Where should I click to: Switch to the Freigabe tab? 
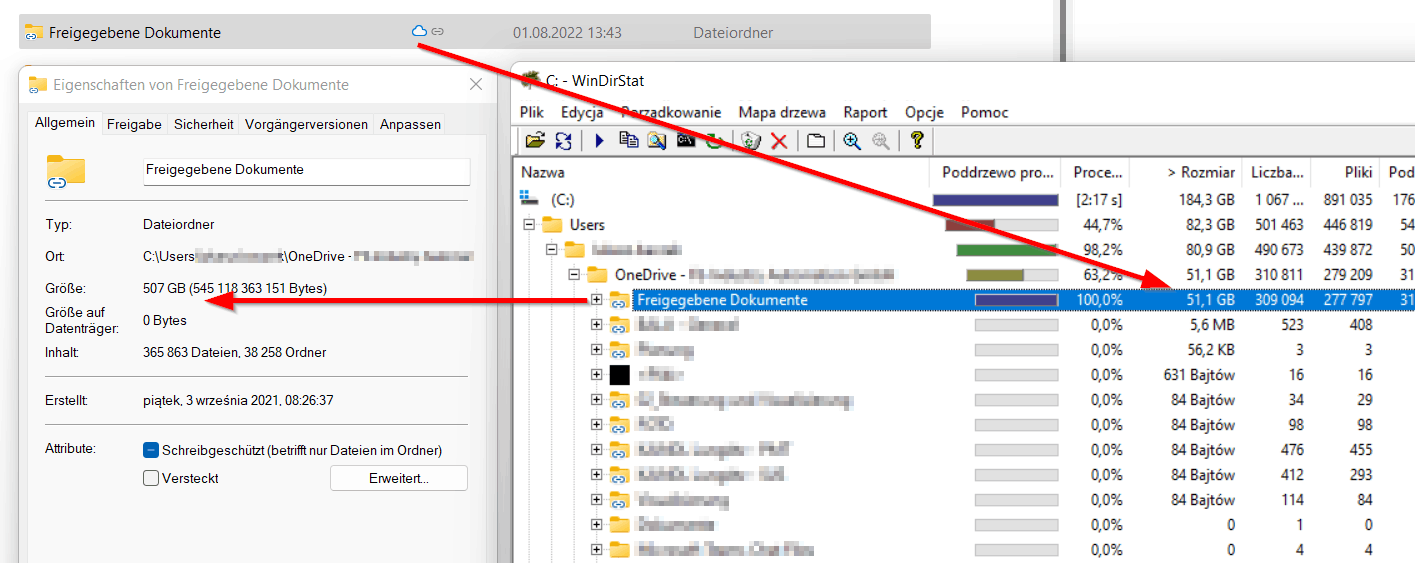point(135,124)
